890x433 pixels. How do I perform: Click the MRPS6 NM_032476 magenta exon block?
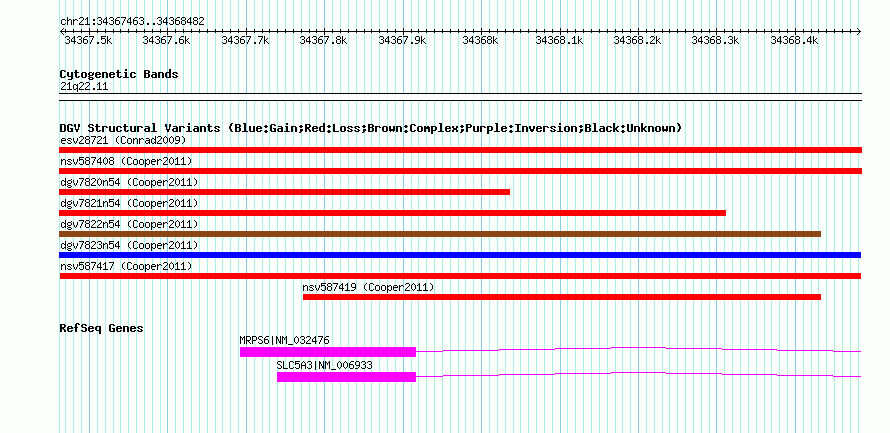point(328,352)
